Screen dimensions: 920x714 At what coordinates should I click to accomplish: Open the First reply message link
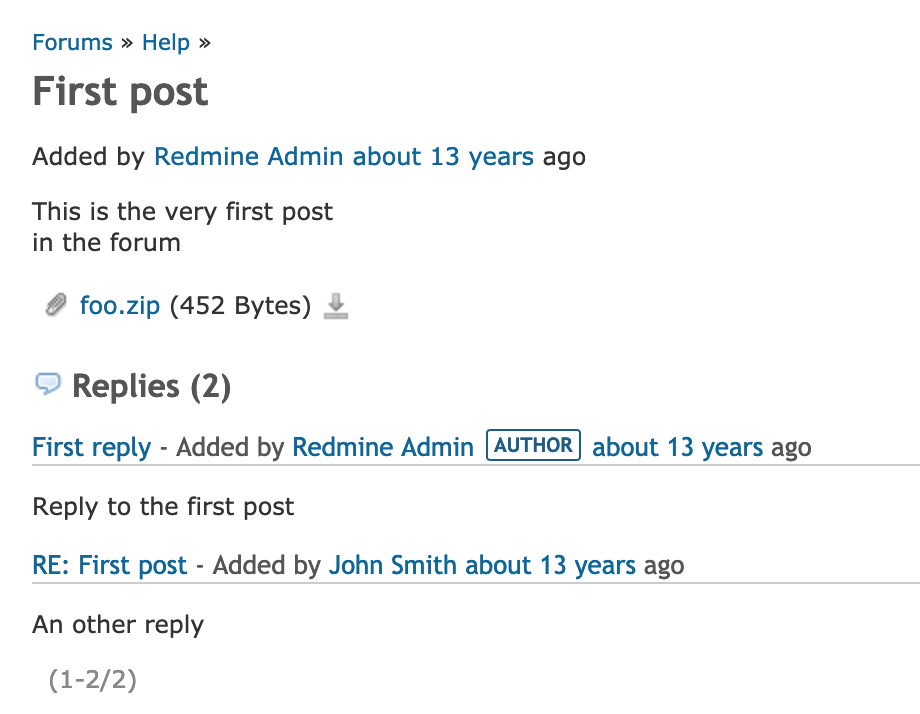click(92, 447)
